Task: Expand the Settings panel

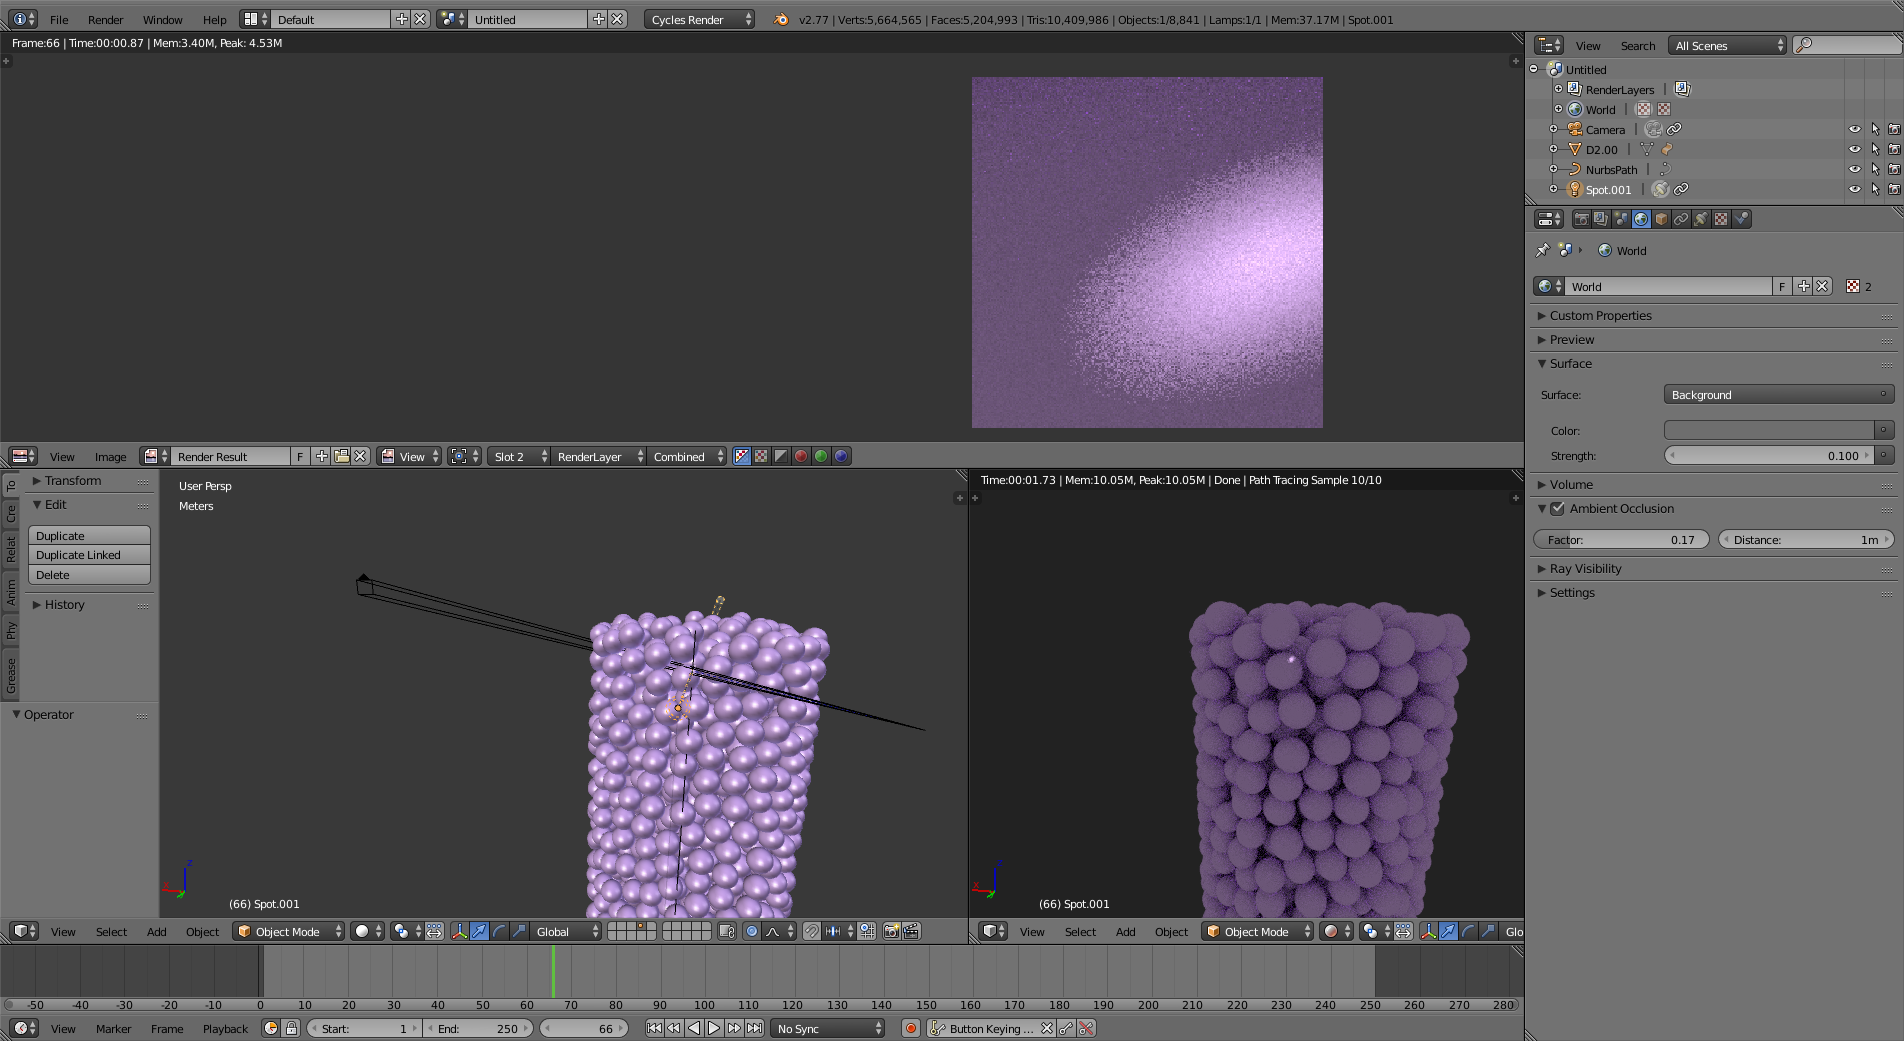Action: (1572, 592)
